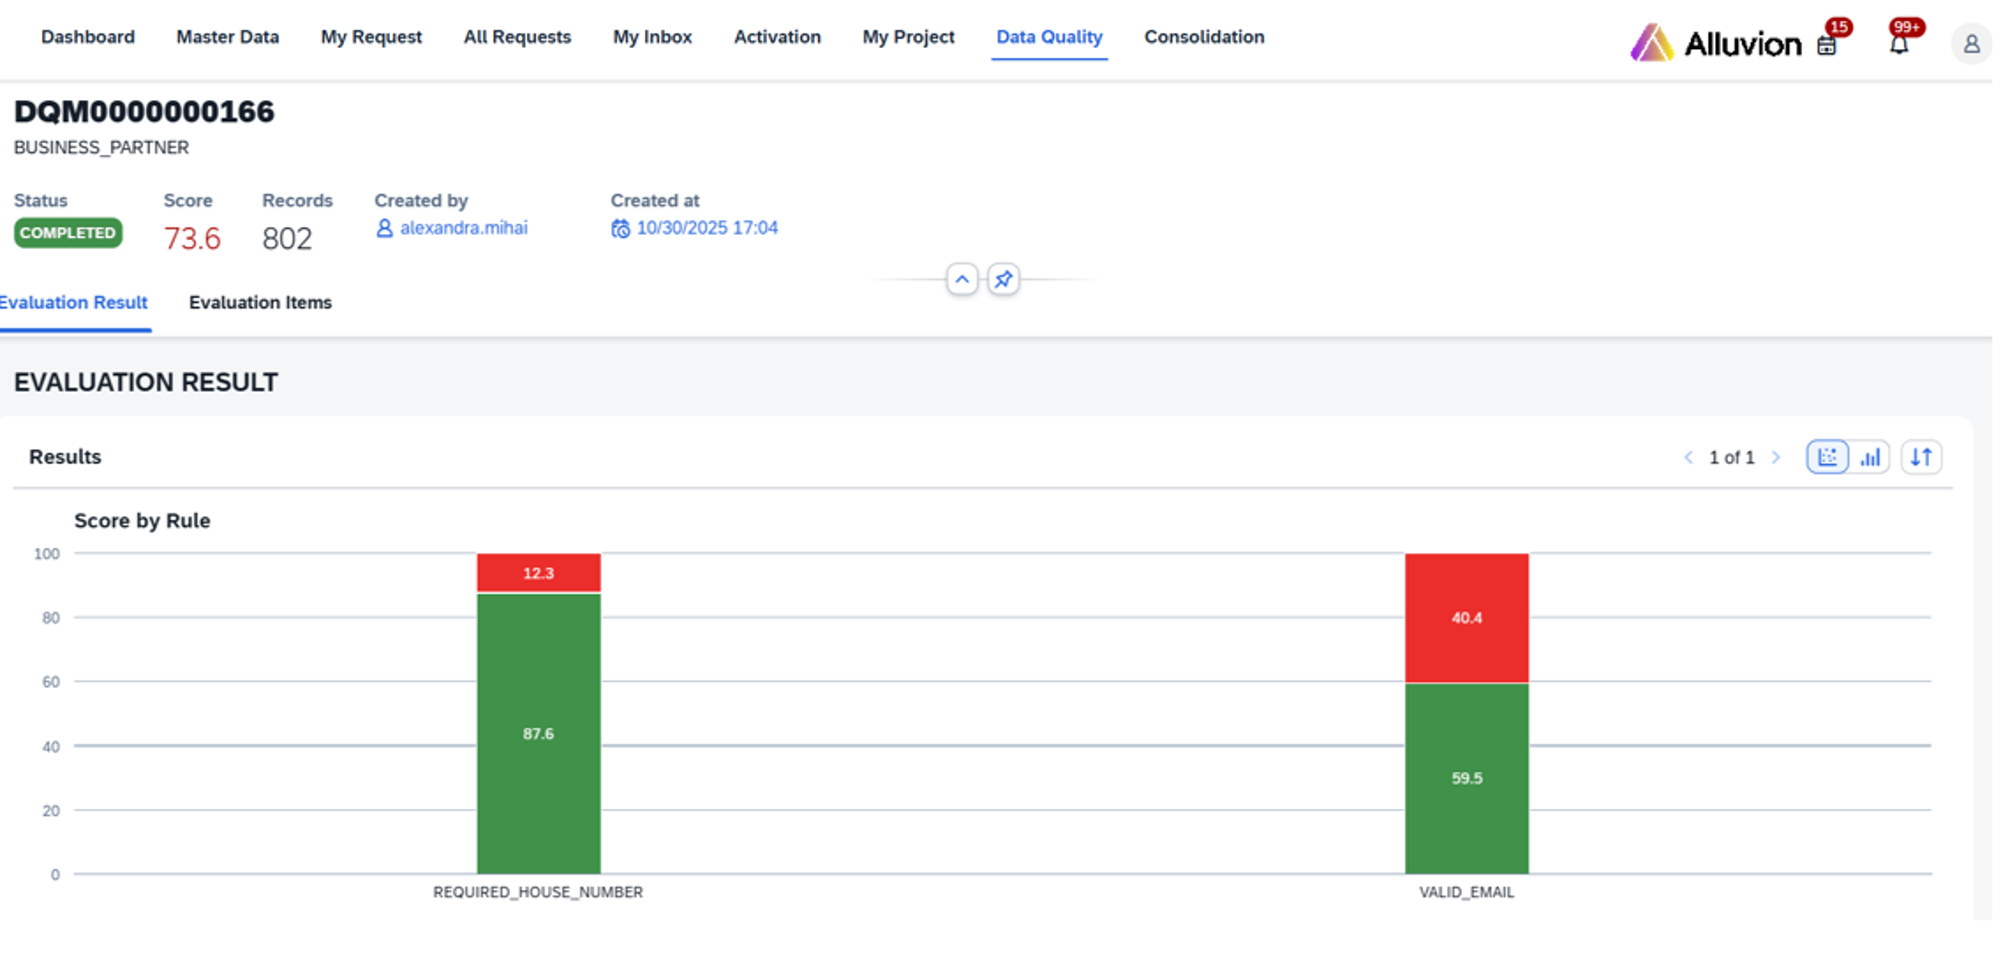
Task: Open the chart sort settings icon
Action: tap(1920, 457)
